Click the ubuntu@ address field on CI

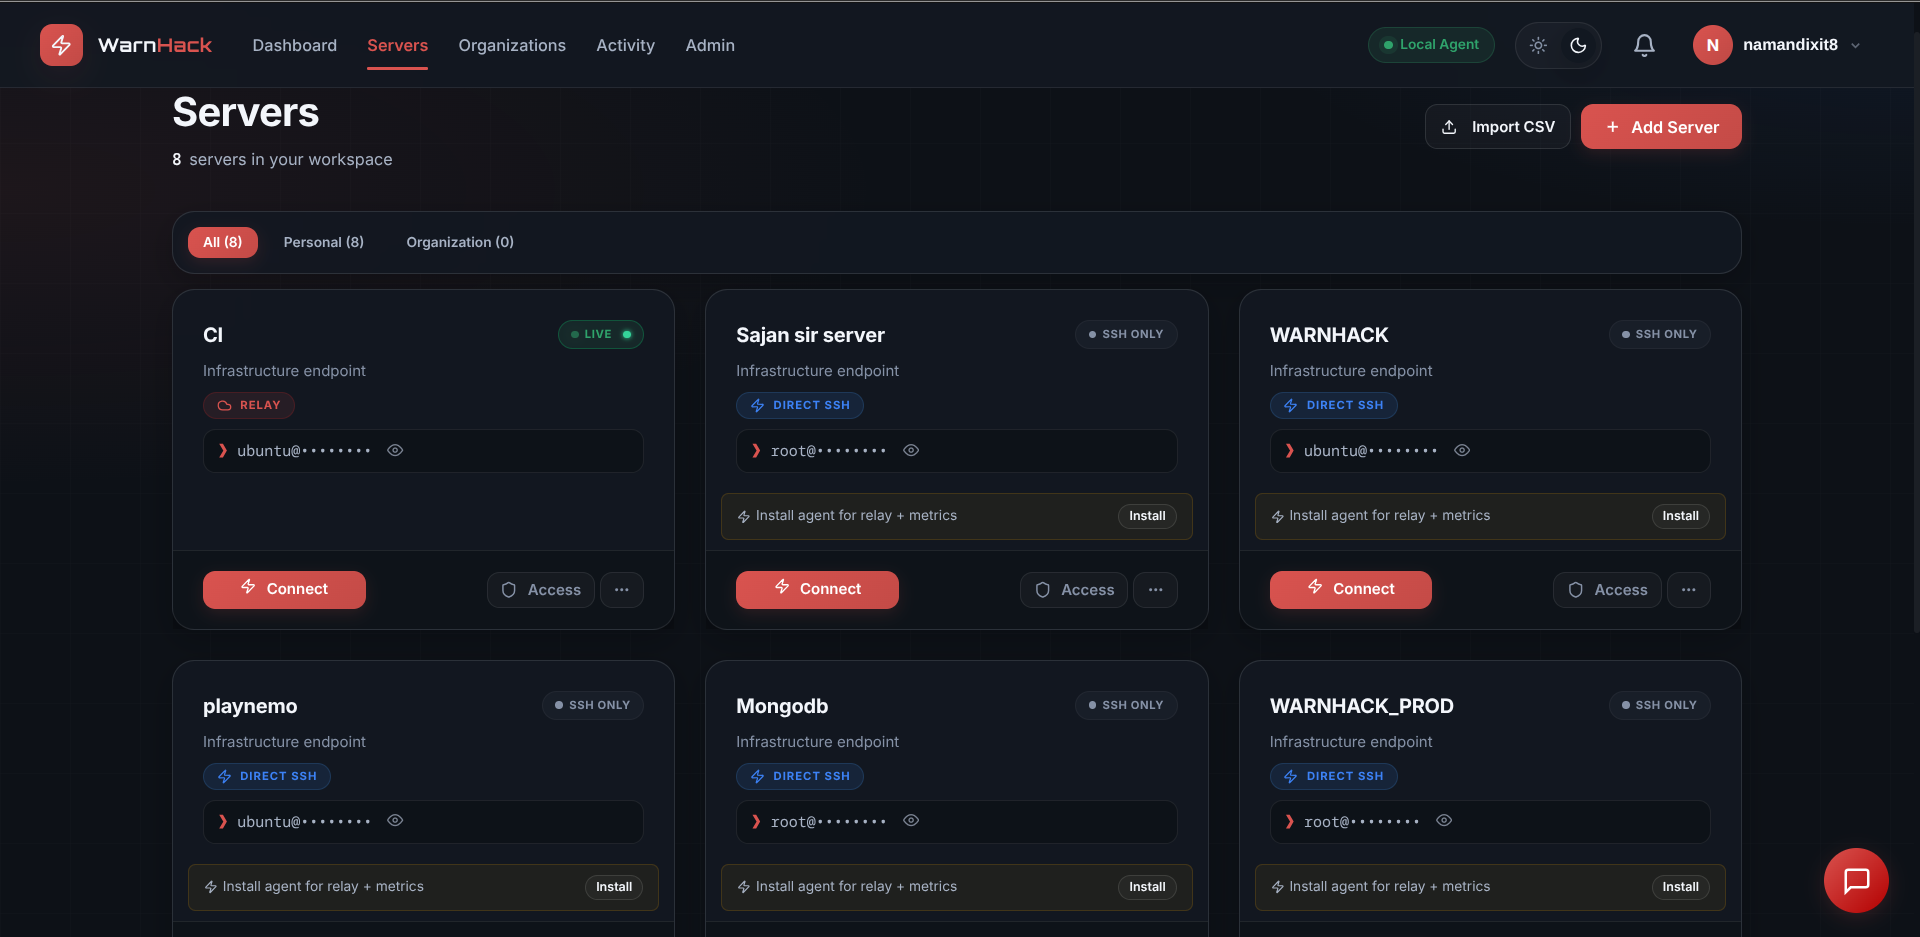[423, 451]
